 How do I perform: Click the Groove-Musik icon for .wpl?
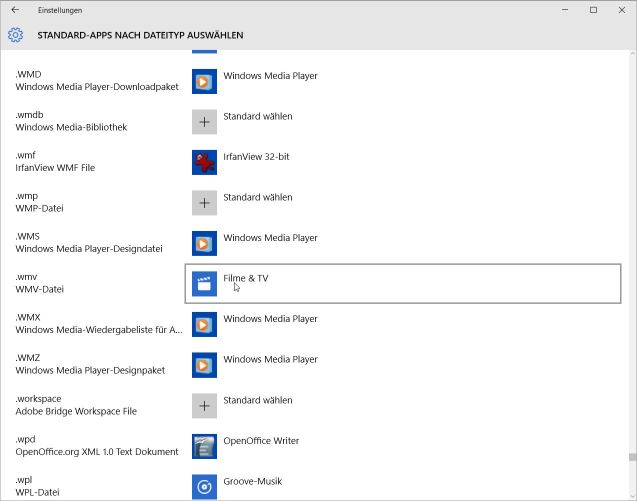click(204, 487)
